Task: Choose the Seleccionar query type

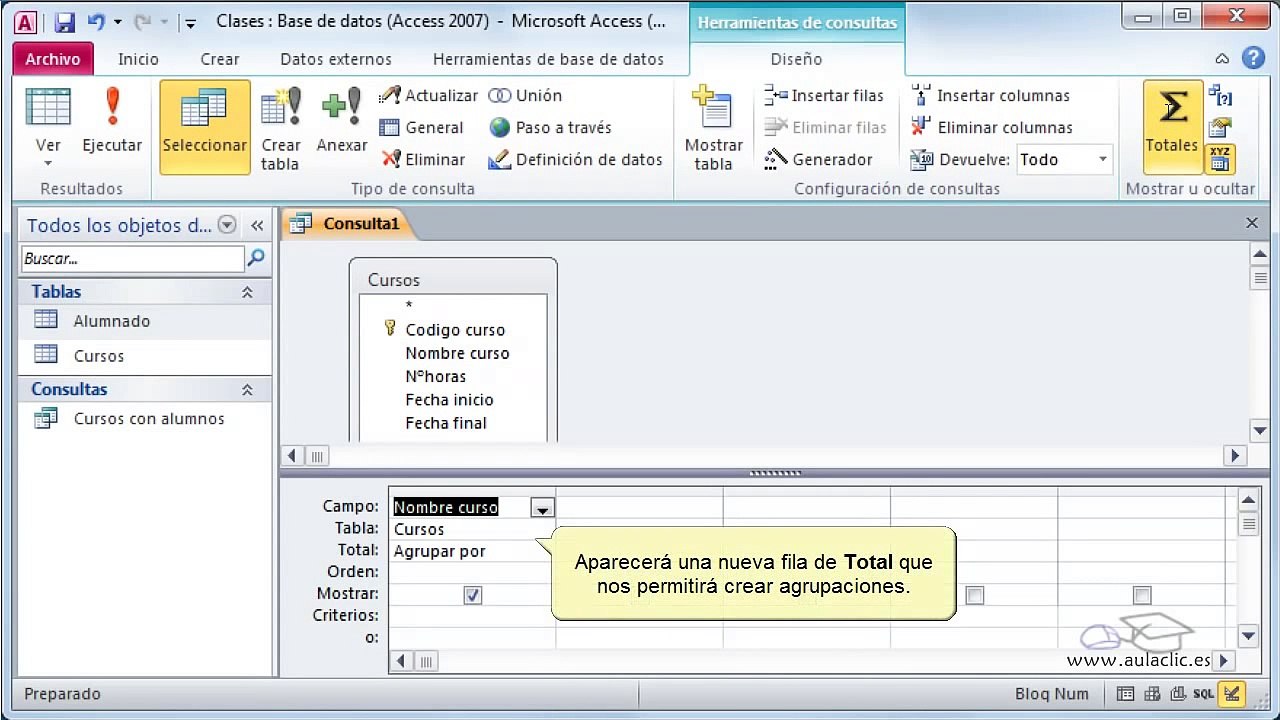Action: (x=205, y=128)
